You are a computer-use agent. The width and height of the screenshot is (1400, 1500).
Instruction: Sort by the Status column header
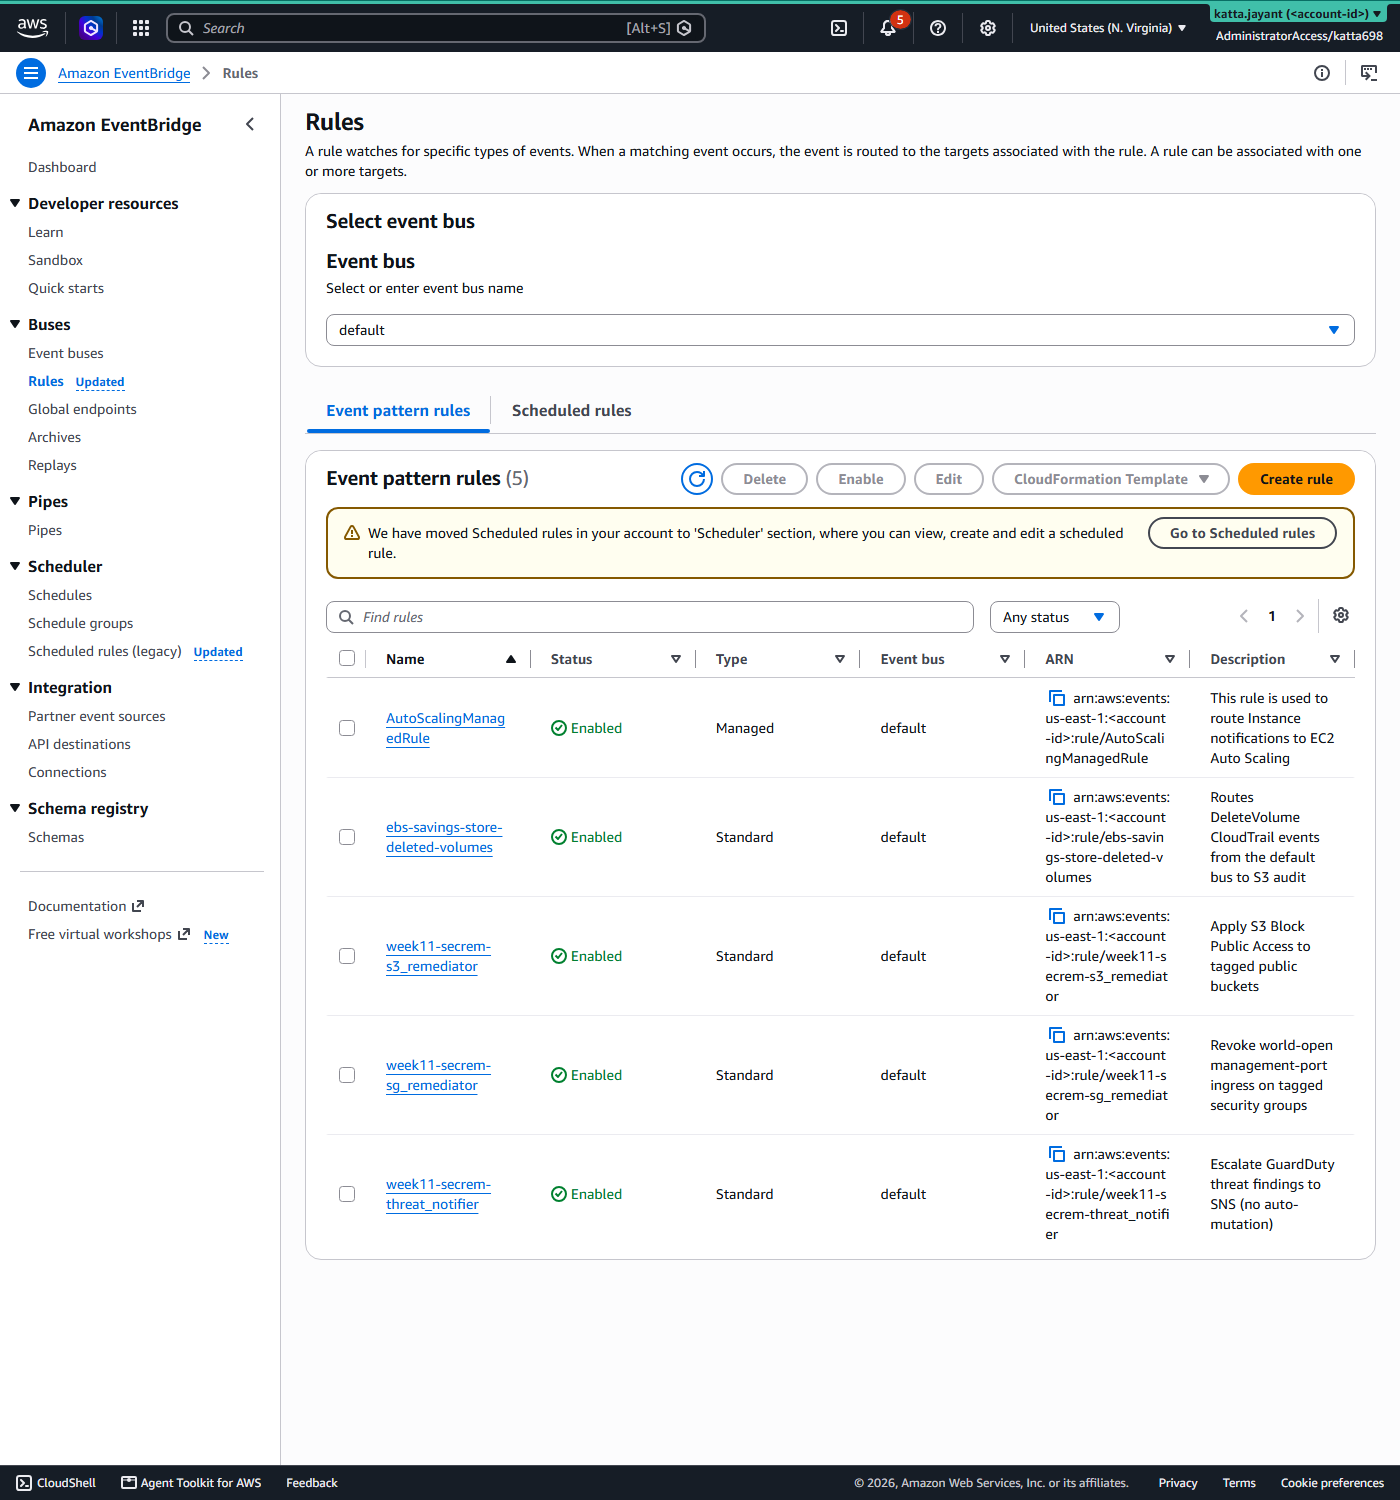point(615,659)
